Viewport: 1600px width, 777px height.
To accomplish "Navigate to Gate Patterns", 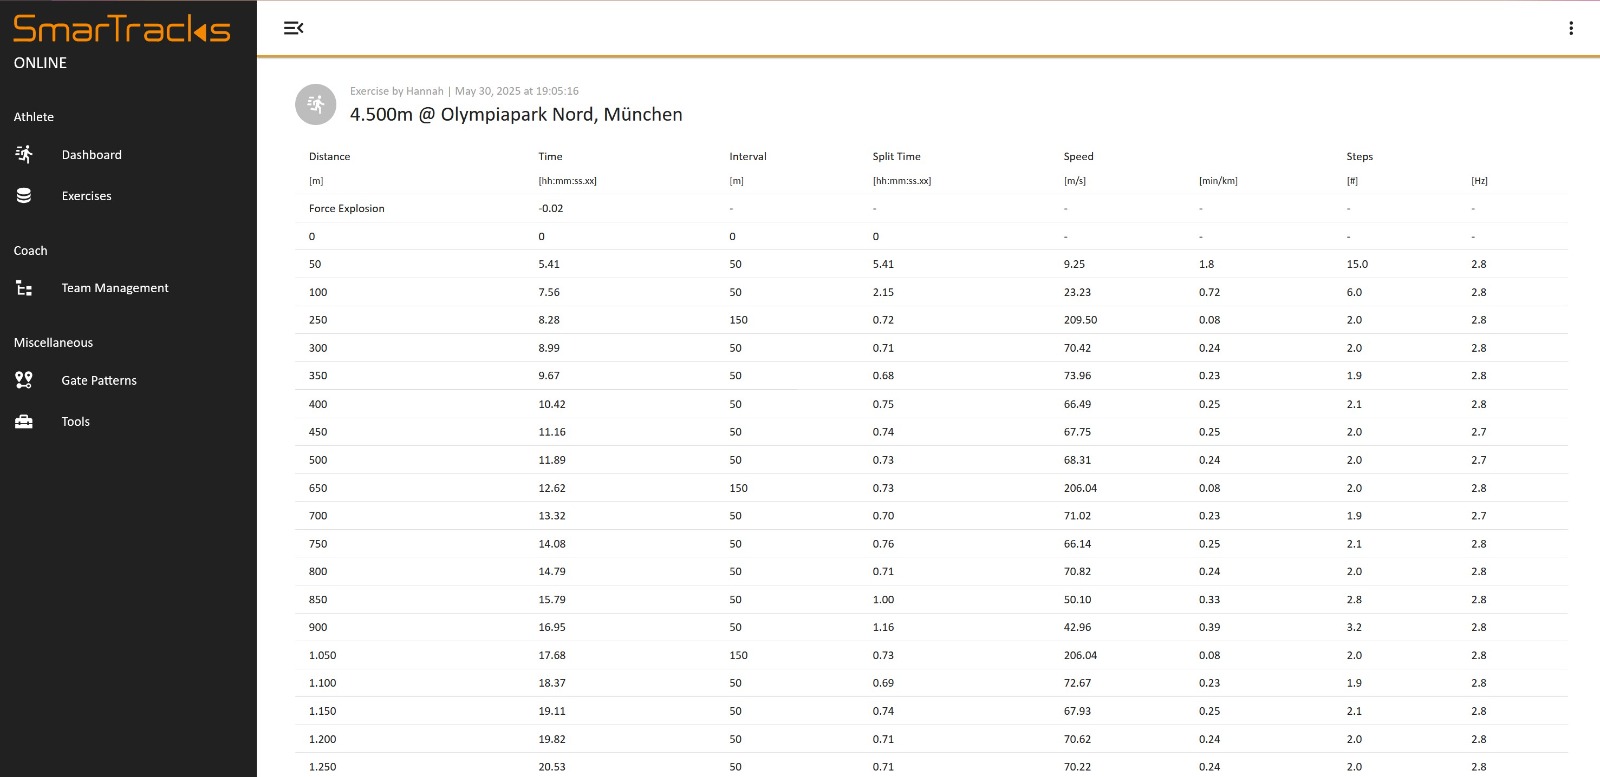I will coord(99,381).
